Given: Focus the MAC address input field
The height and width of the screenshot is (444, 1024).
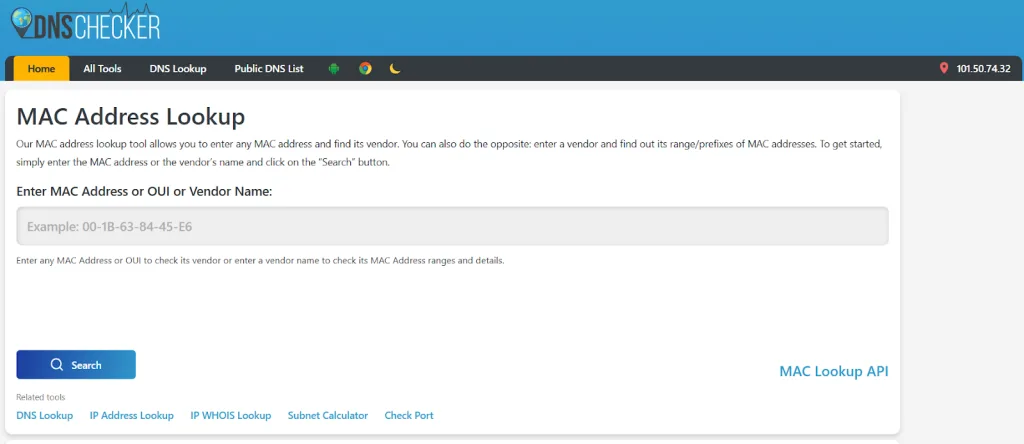Looking at the screenshot, I should pos(452,227).
